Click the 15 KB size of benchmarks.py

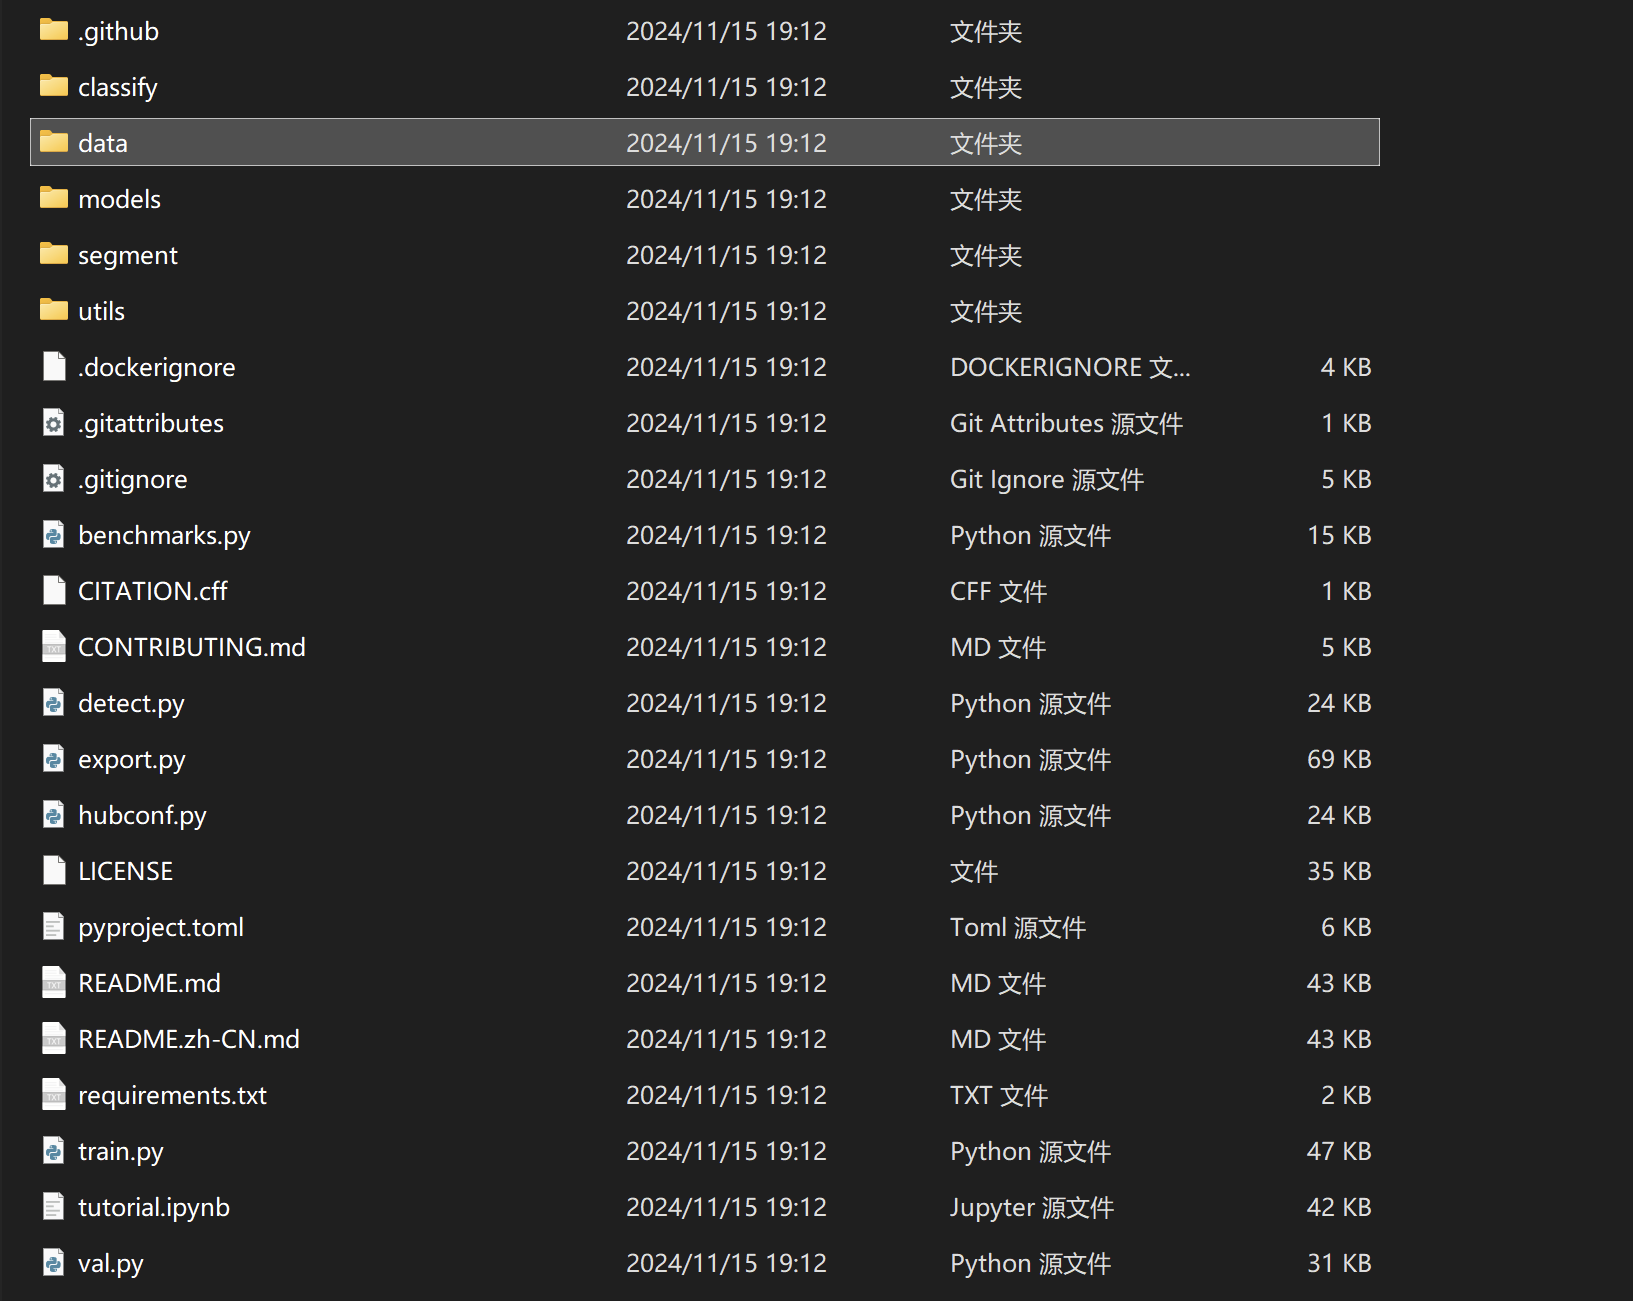pyautogui.click(x=1339, y=535)
